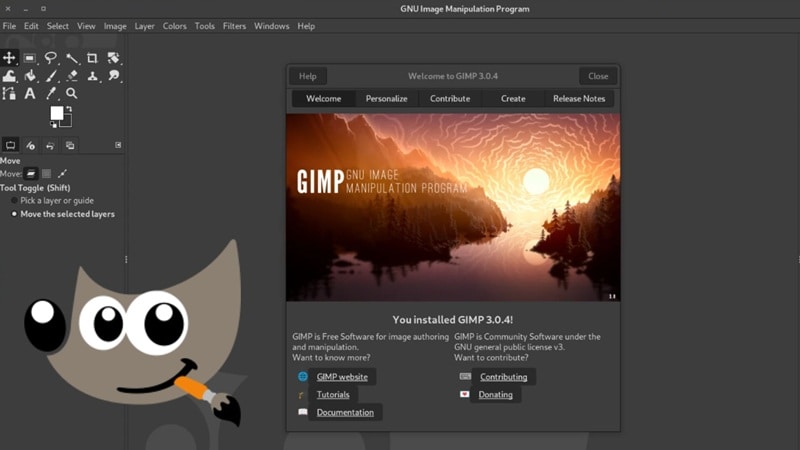Click the foreground color swatch
Viewport: 800px width, 450px height.
(56, 113)
